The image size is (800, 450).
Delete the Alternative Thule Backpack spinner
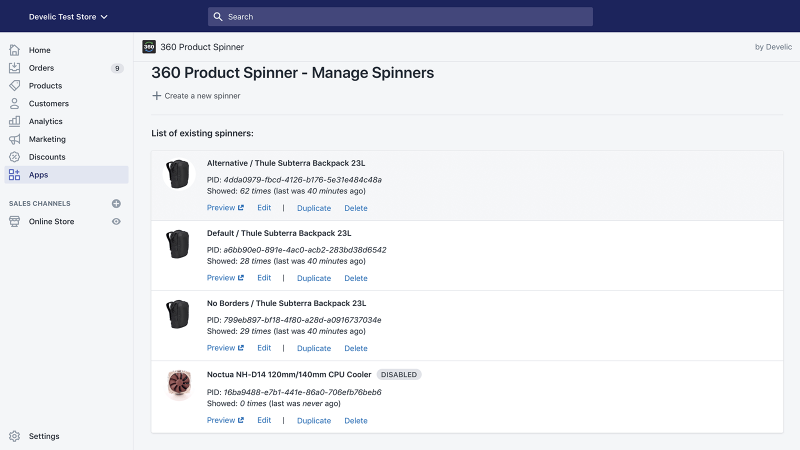point(356,208)
